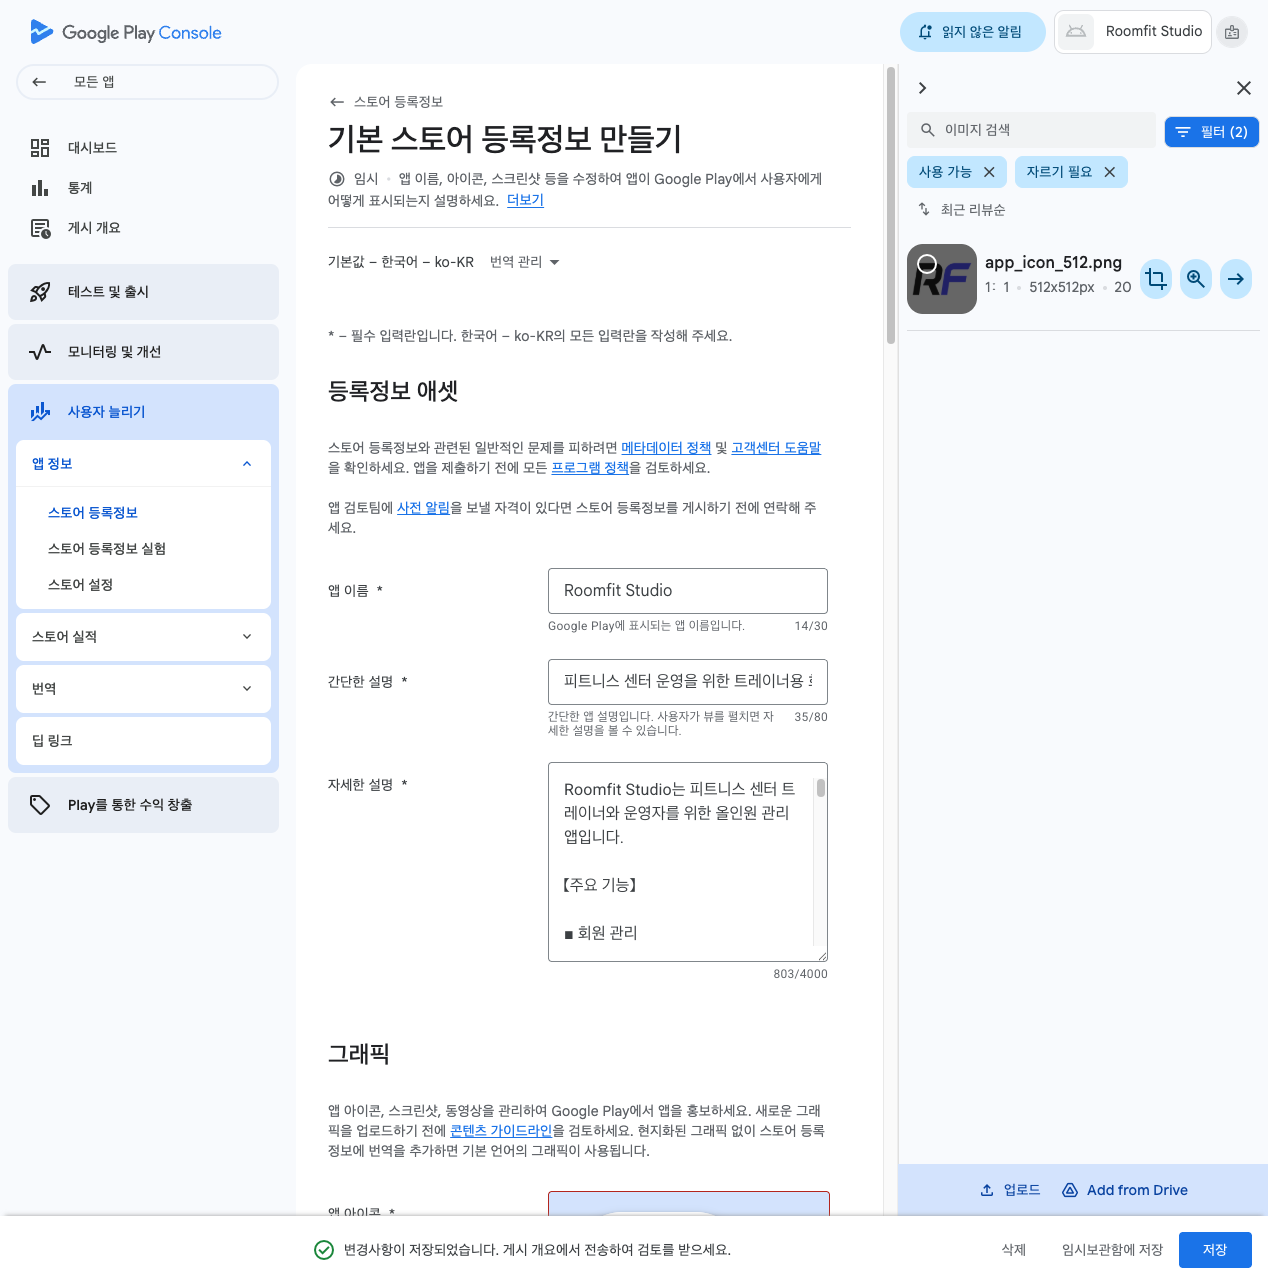Open the 메타데이터 정책 link
The height and width of the screenshot is (1284, 1268).
coord(666,448)
